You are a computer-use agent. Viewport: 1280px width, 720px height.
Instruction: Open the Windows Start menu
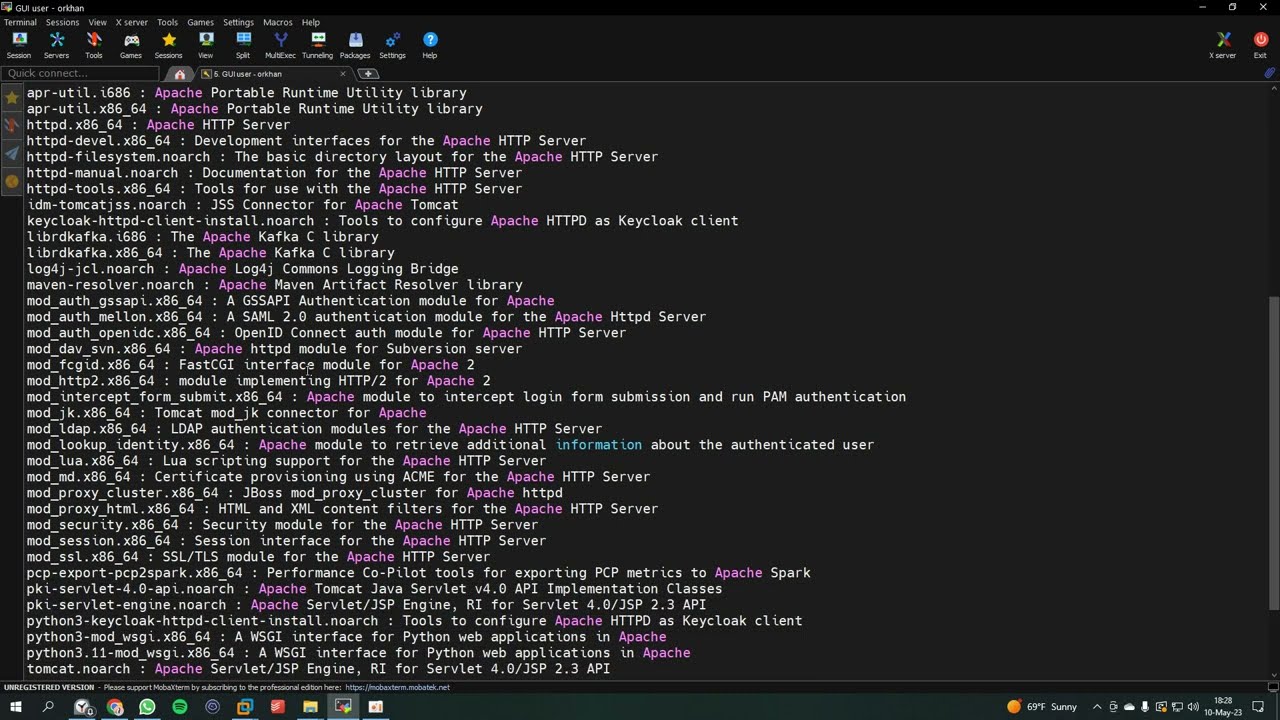[16, 707]
